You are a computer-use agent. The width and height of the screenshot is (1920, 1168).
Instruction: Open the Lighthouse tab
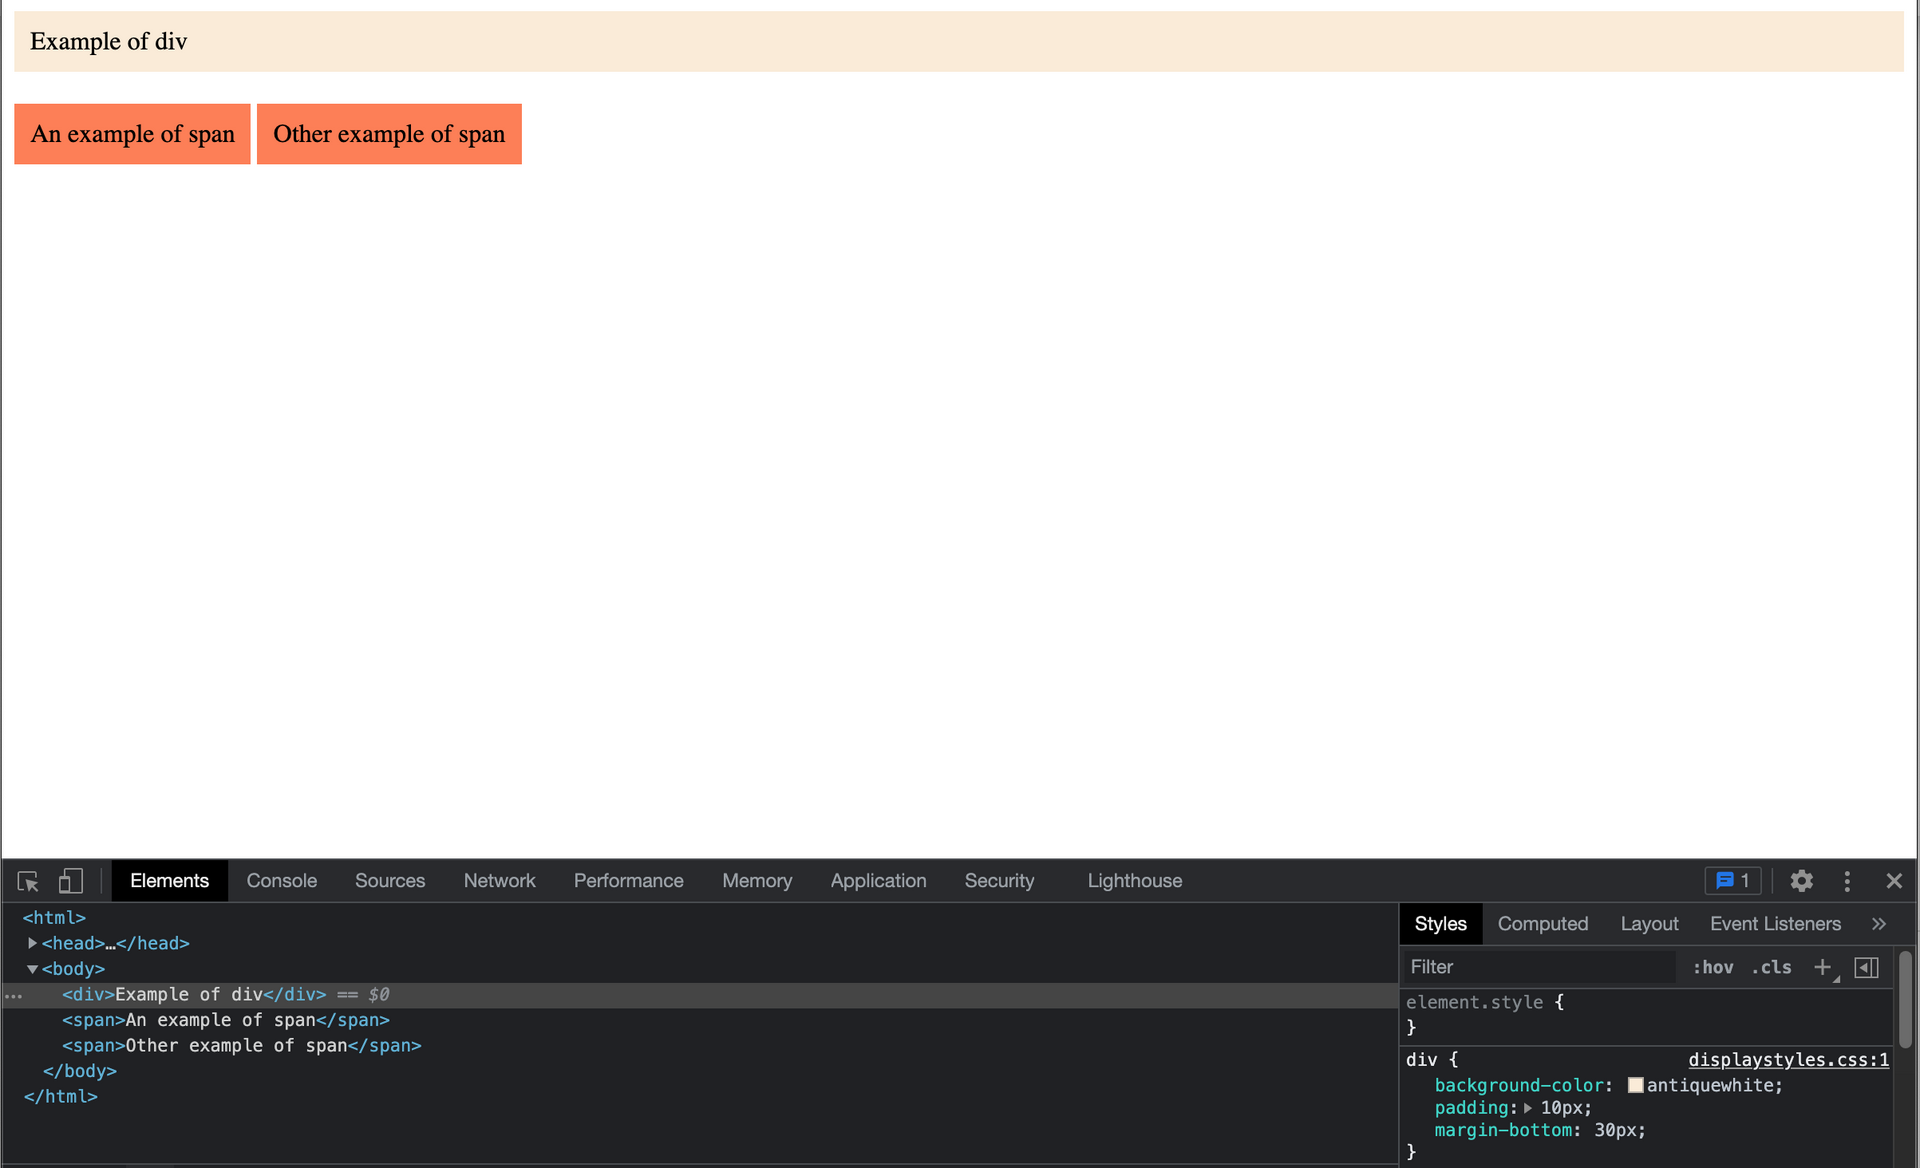coord(1135,881)
